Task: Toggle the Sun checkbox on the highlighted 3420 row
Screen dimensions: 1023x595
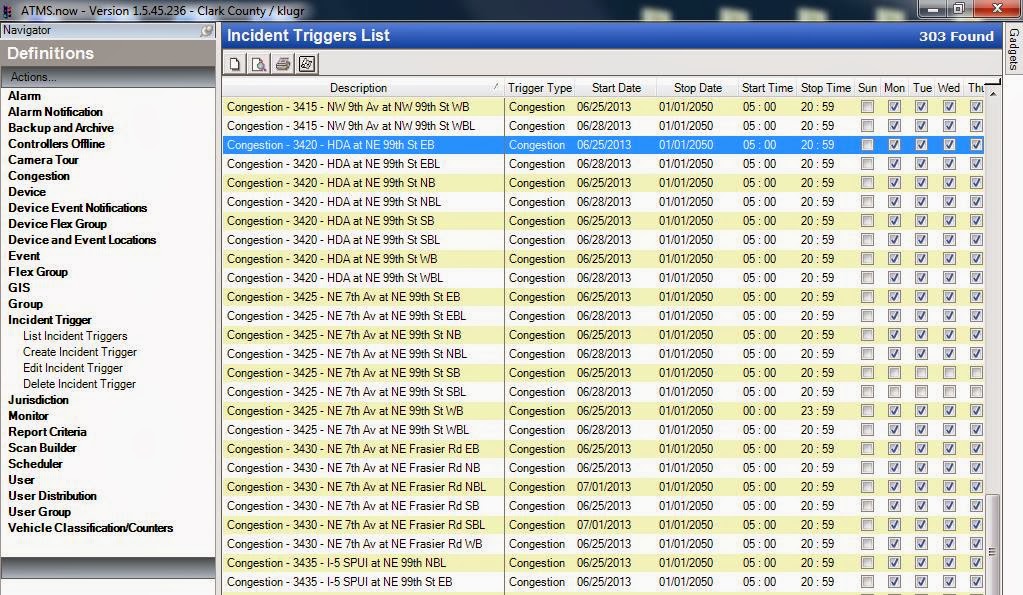Action: (867, 144)
